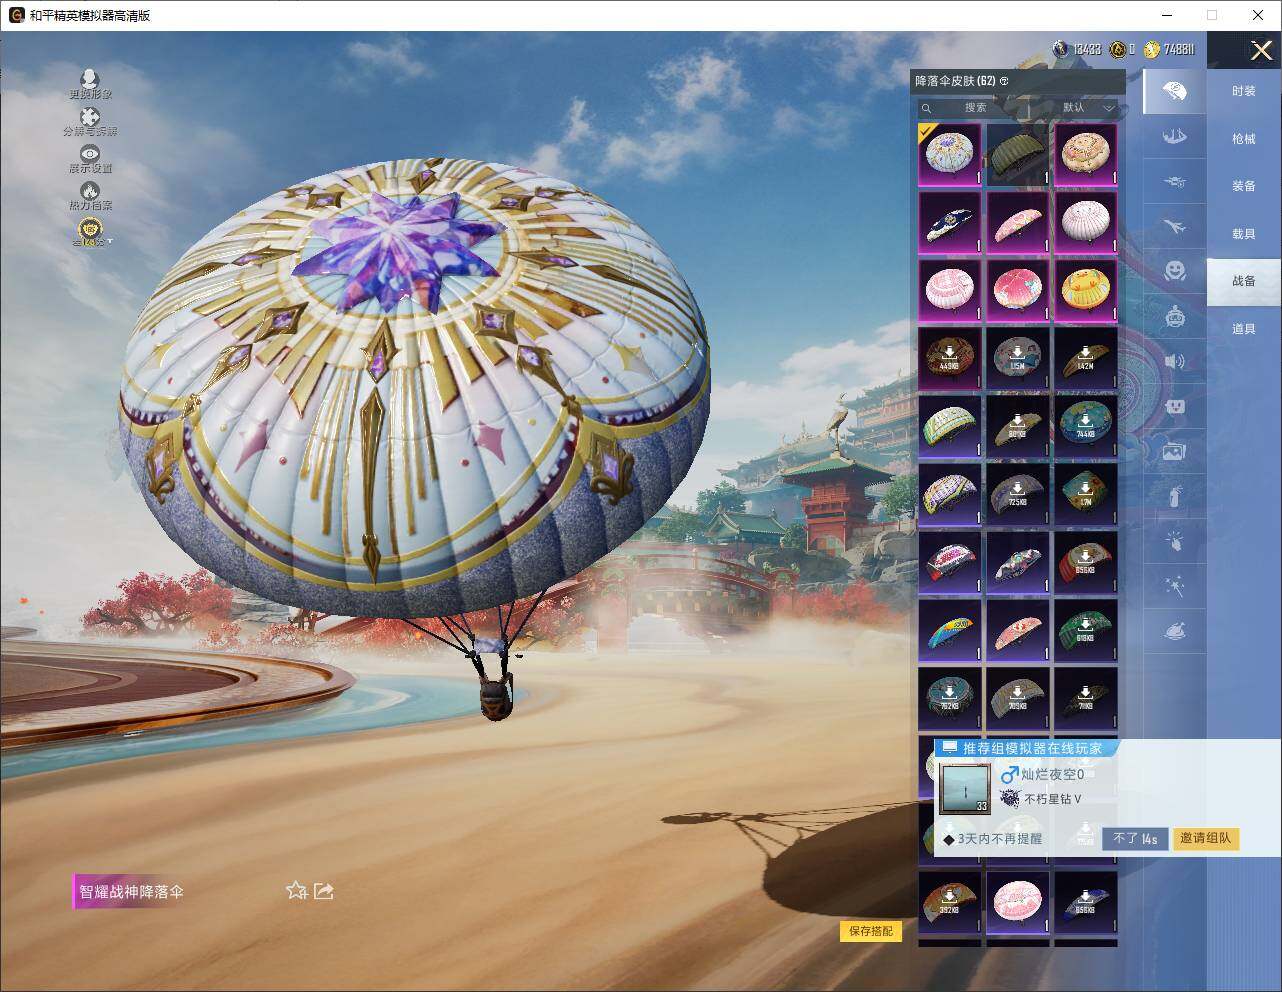Download the 142M parachute skin
Screen dimensions: 1282x992
tap(1086, 358)
